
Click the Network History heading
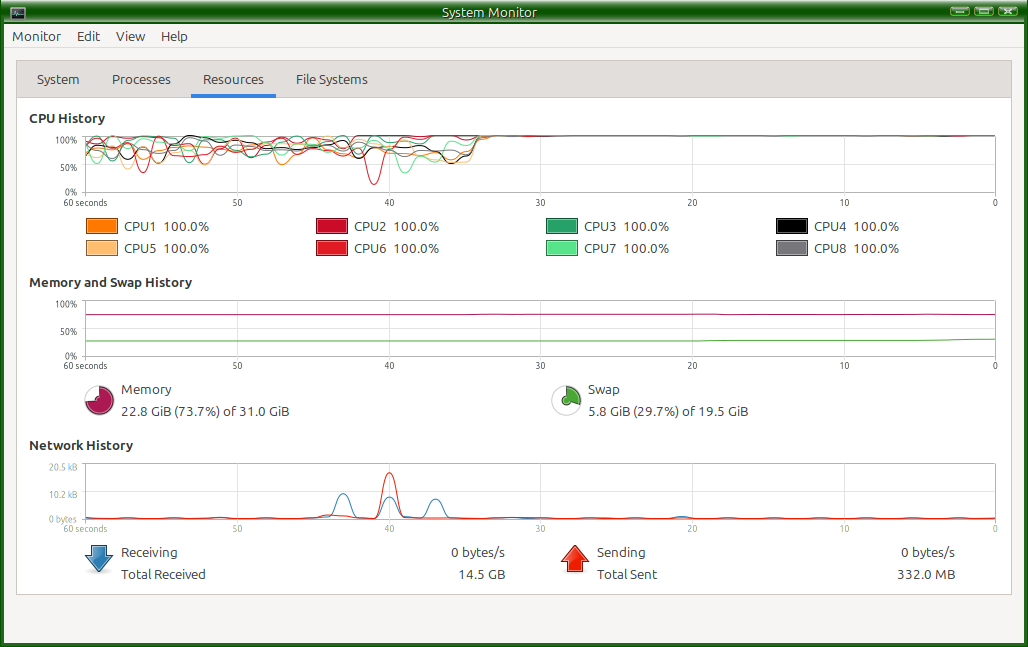pyautogui.click(x=81, y=446)
